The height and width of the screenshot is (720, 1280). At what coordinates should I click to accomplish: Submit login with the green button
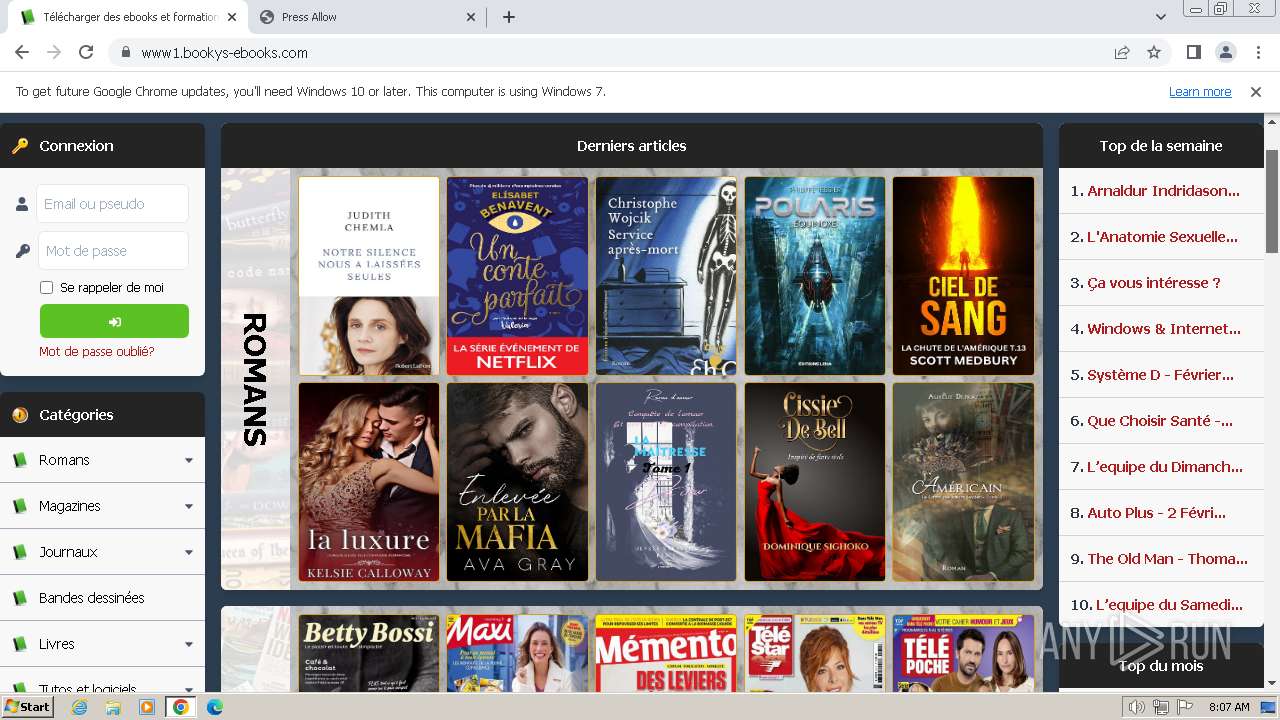pos(114,321)
